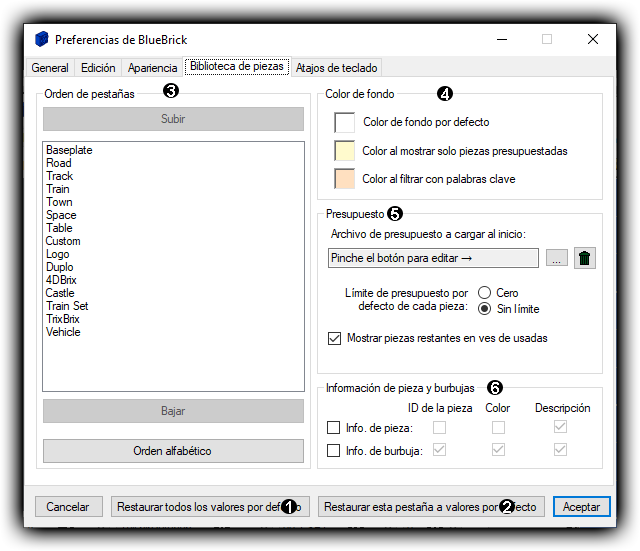Toggle Descripción checkbox for Info. de burbuja
640x551 pixels.
pyautogui.click(x=560, y=450)
